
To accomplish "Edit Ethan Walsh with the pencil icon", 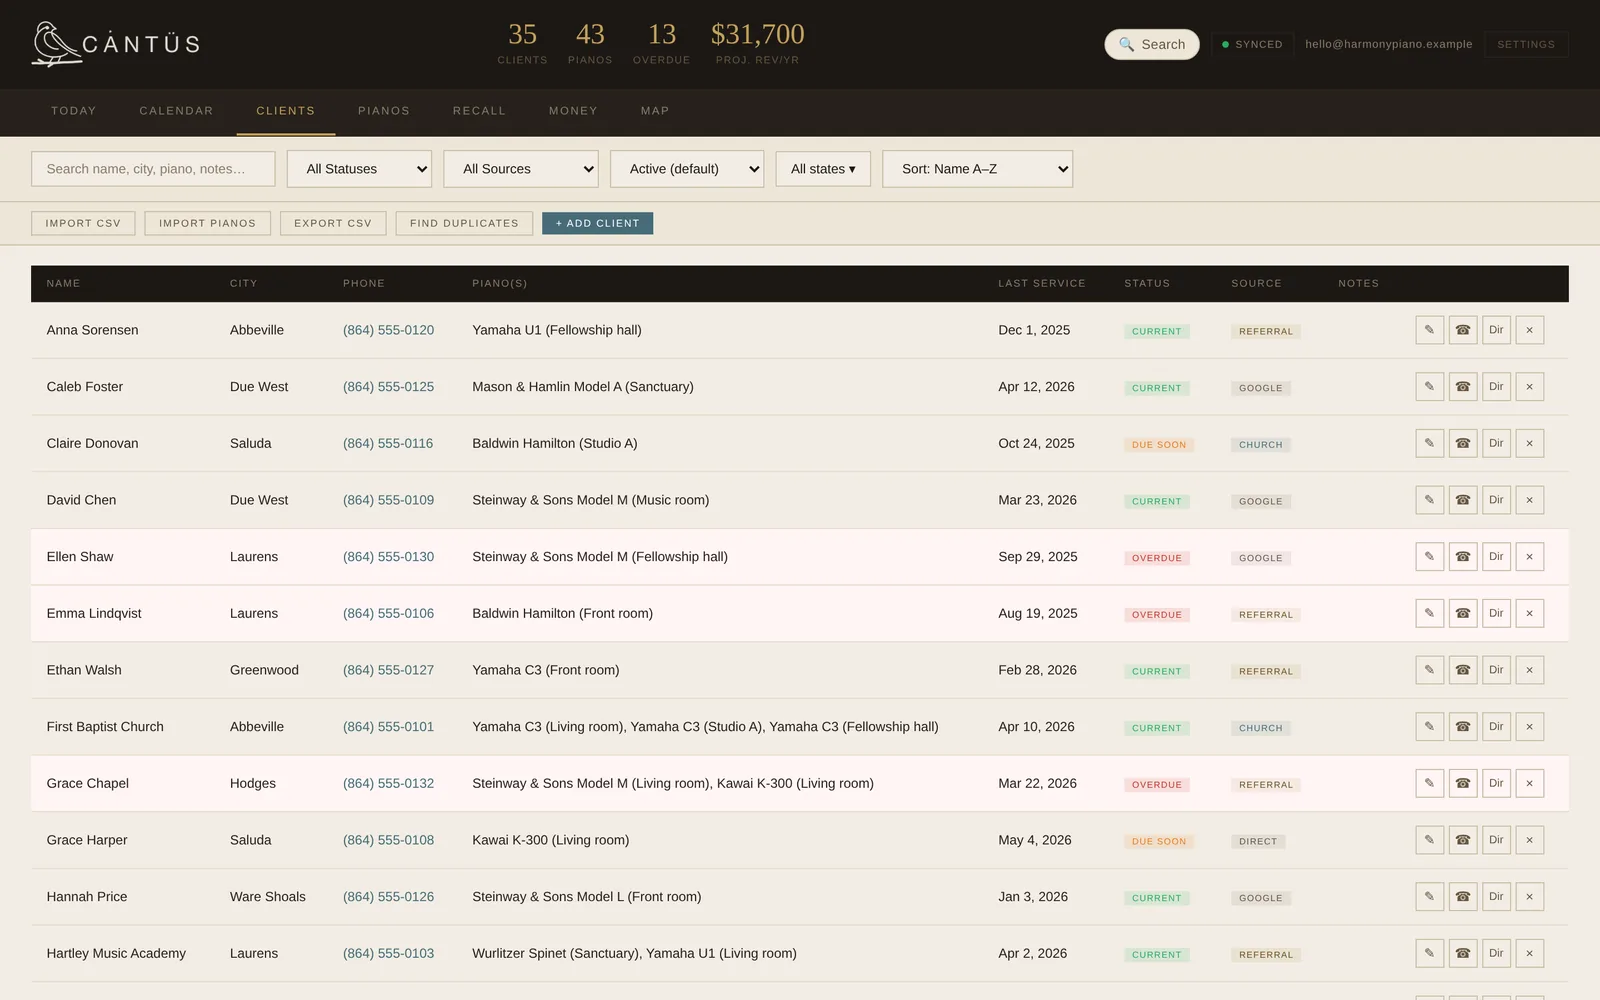I will 1429,670.
